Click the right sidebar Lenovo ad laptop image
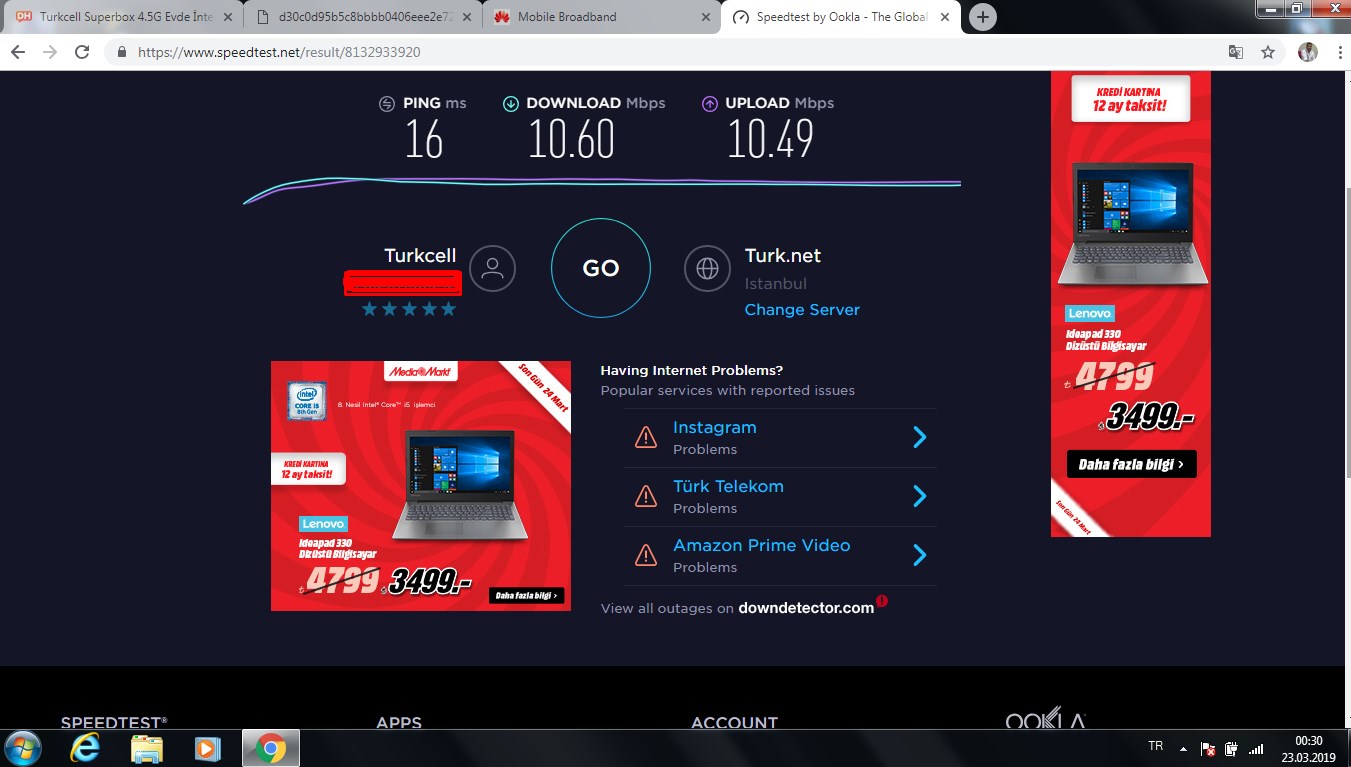The width and height of the screenshot is (1351, 767). [x=1132, y=224]
